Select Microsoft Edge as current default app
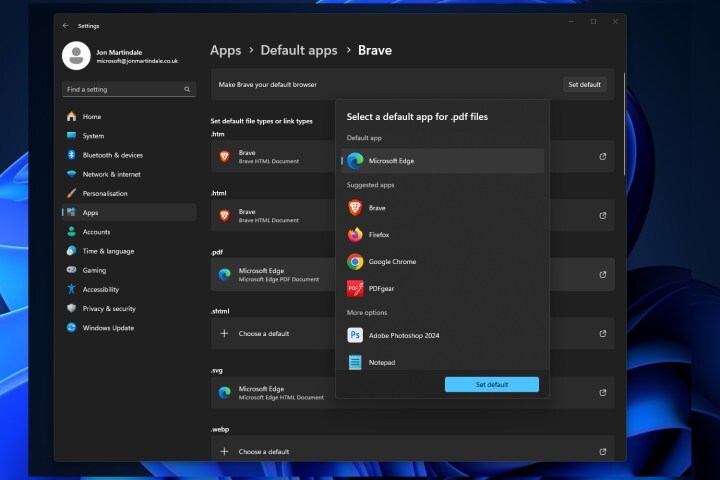 point(443,161)
